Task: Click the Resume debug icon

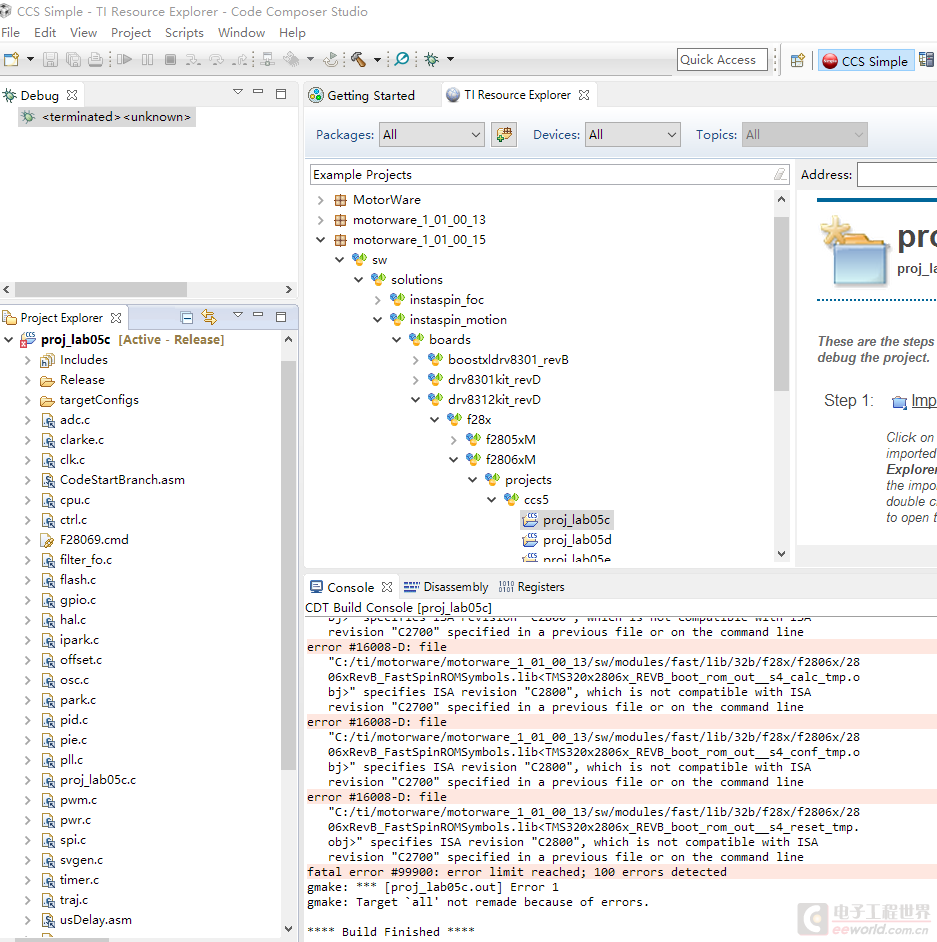Action: click(x=124, y=59)
